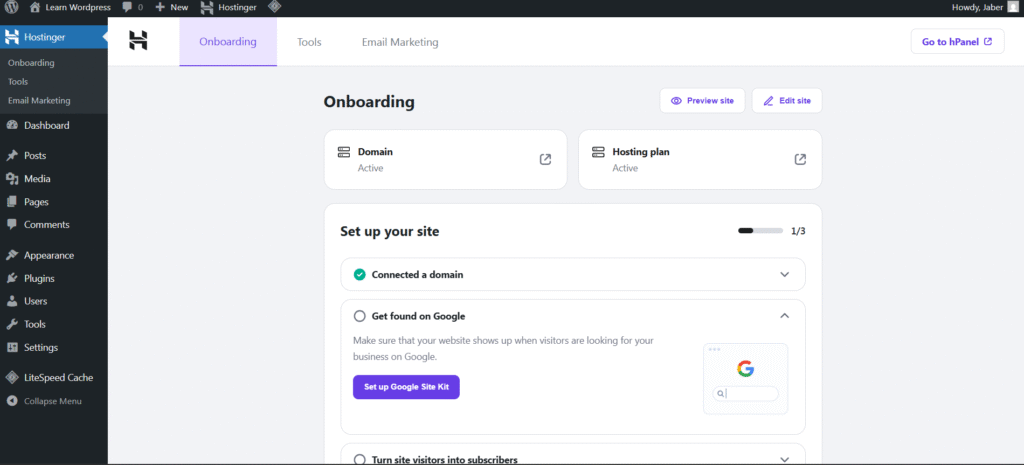Open Onboarding submenu item in sidebar

(x=31, y=63)
